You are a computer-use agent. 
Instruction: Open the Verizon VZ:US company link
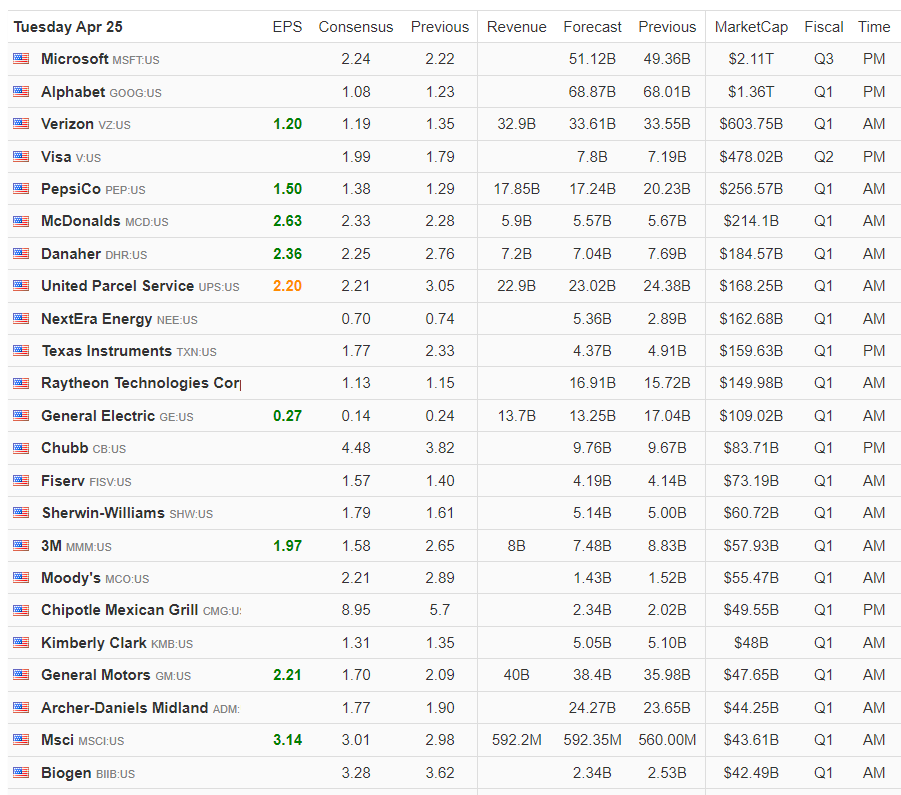[86, 124]
